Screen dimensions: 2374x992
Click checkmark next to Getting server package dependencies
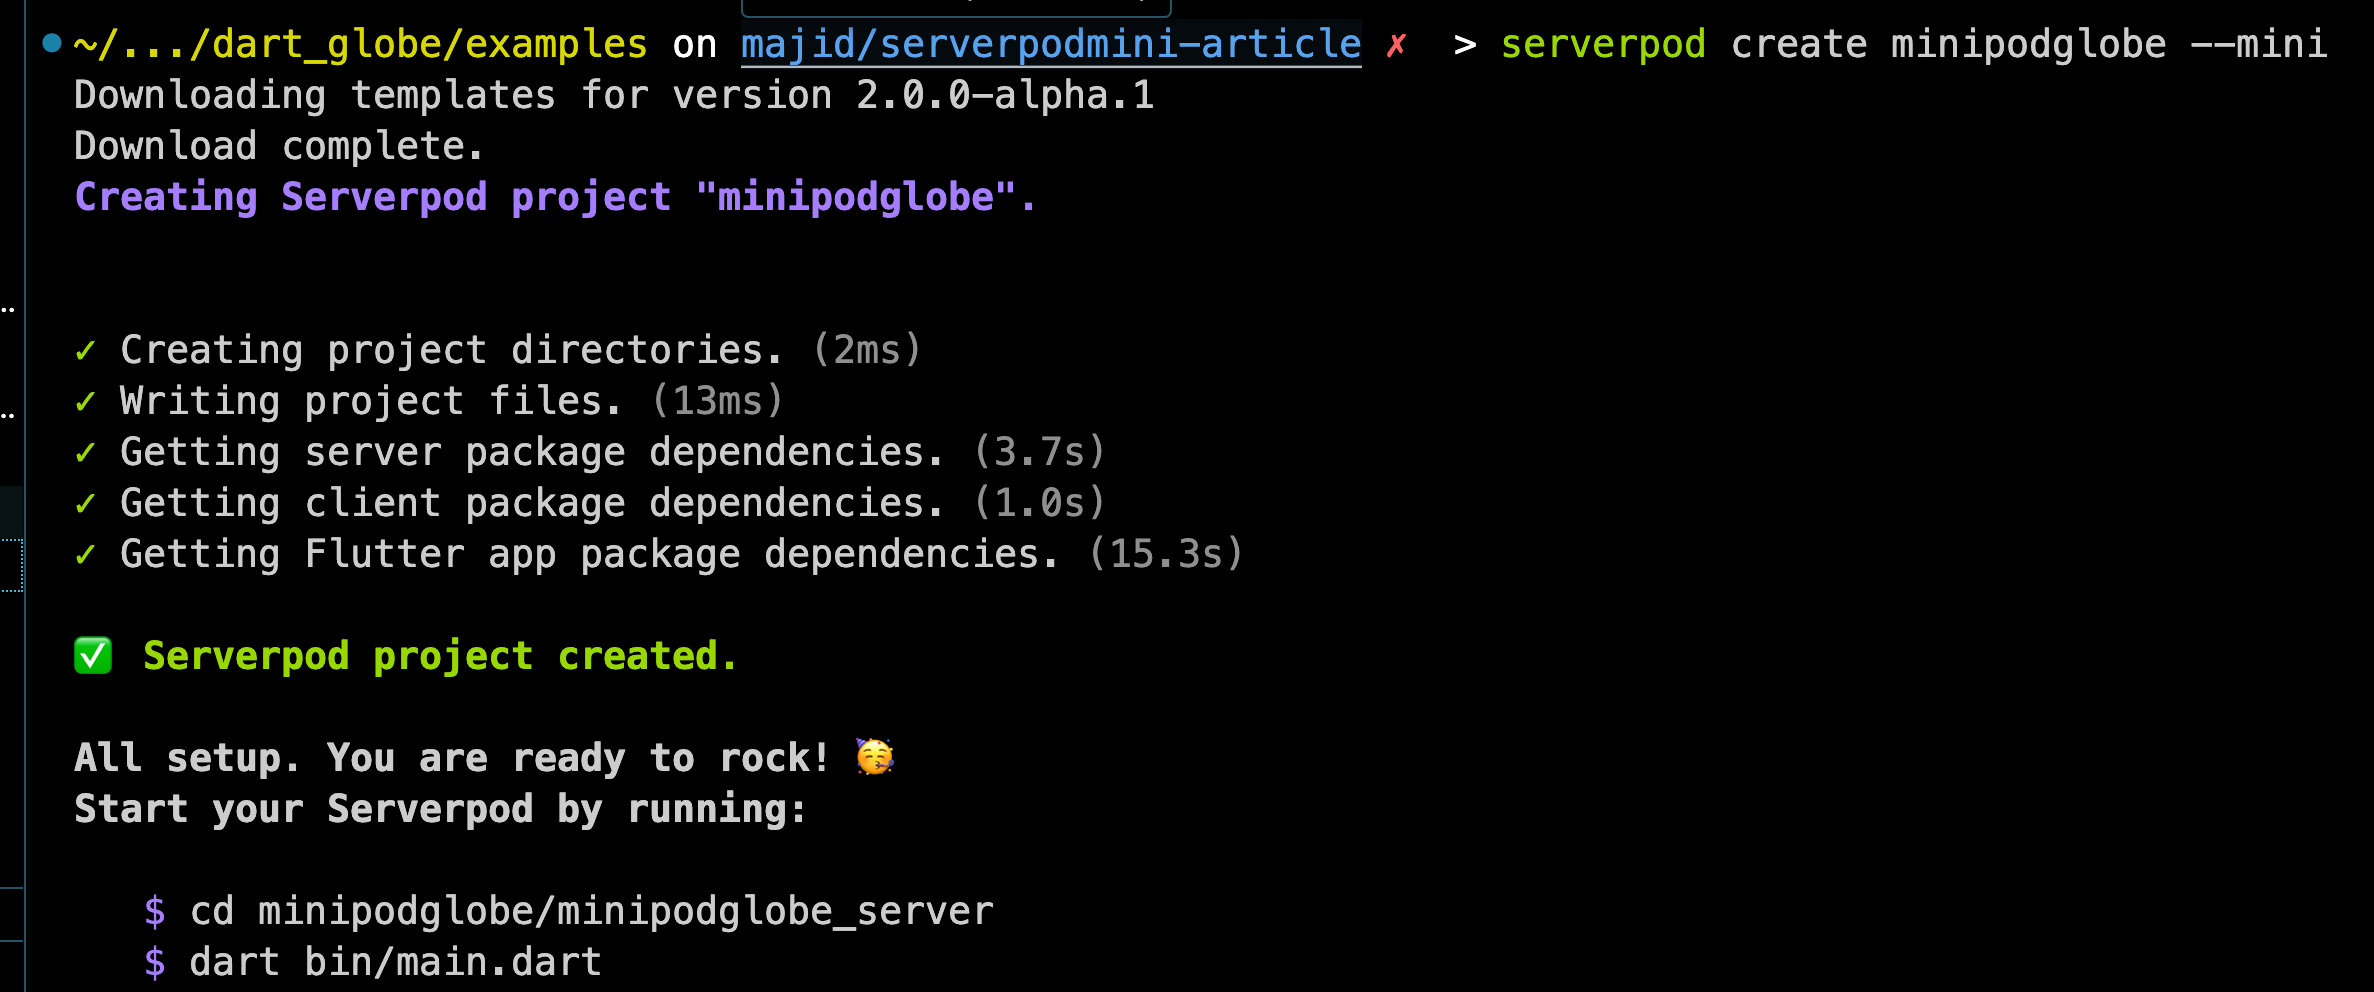(86, 453)
